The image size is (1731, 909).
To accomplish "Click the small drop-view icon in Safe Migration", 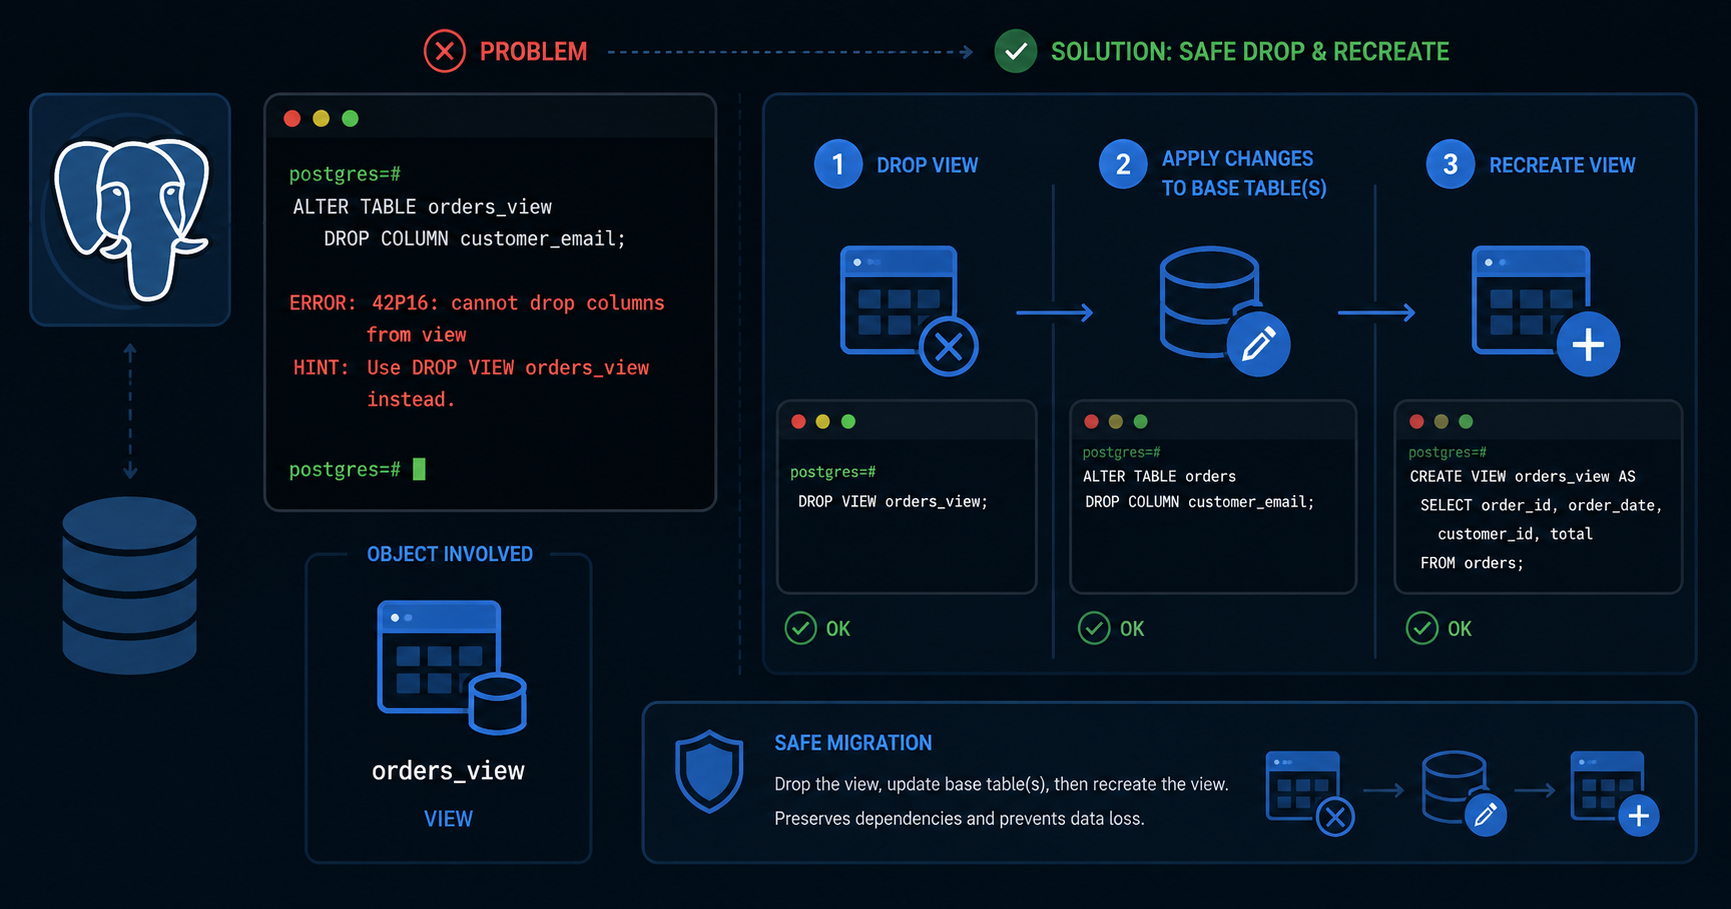I will tap(1310, 792).
